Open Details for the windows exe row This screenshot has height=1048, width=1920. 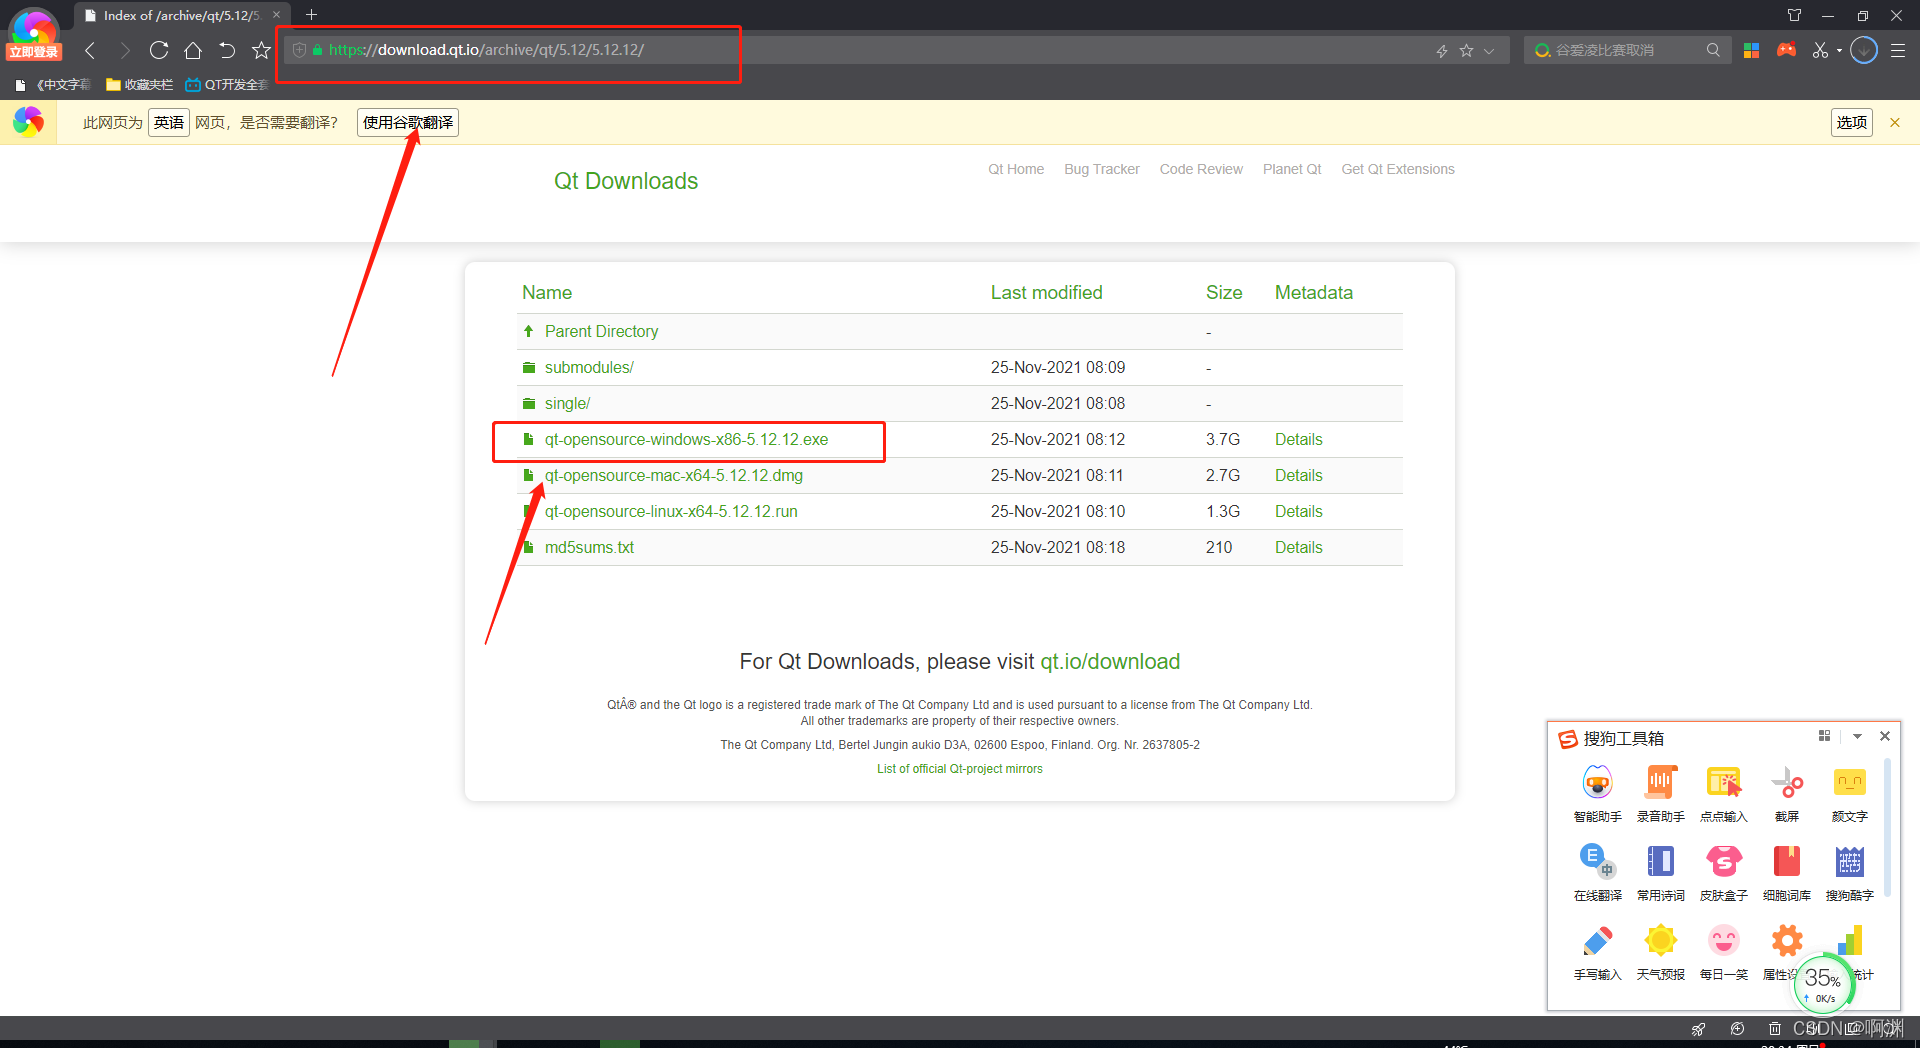point(1298,440)
